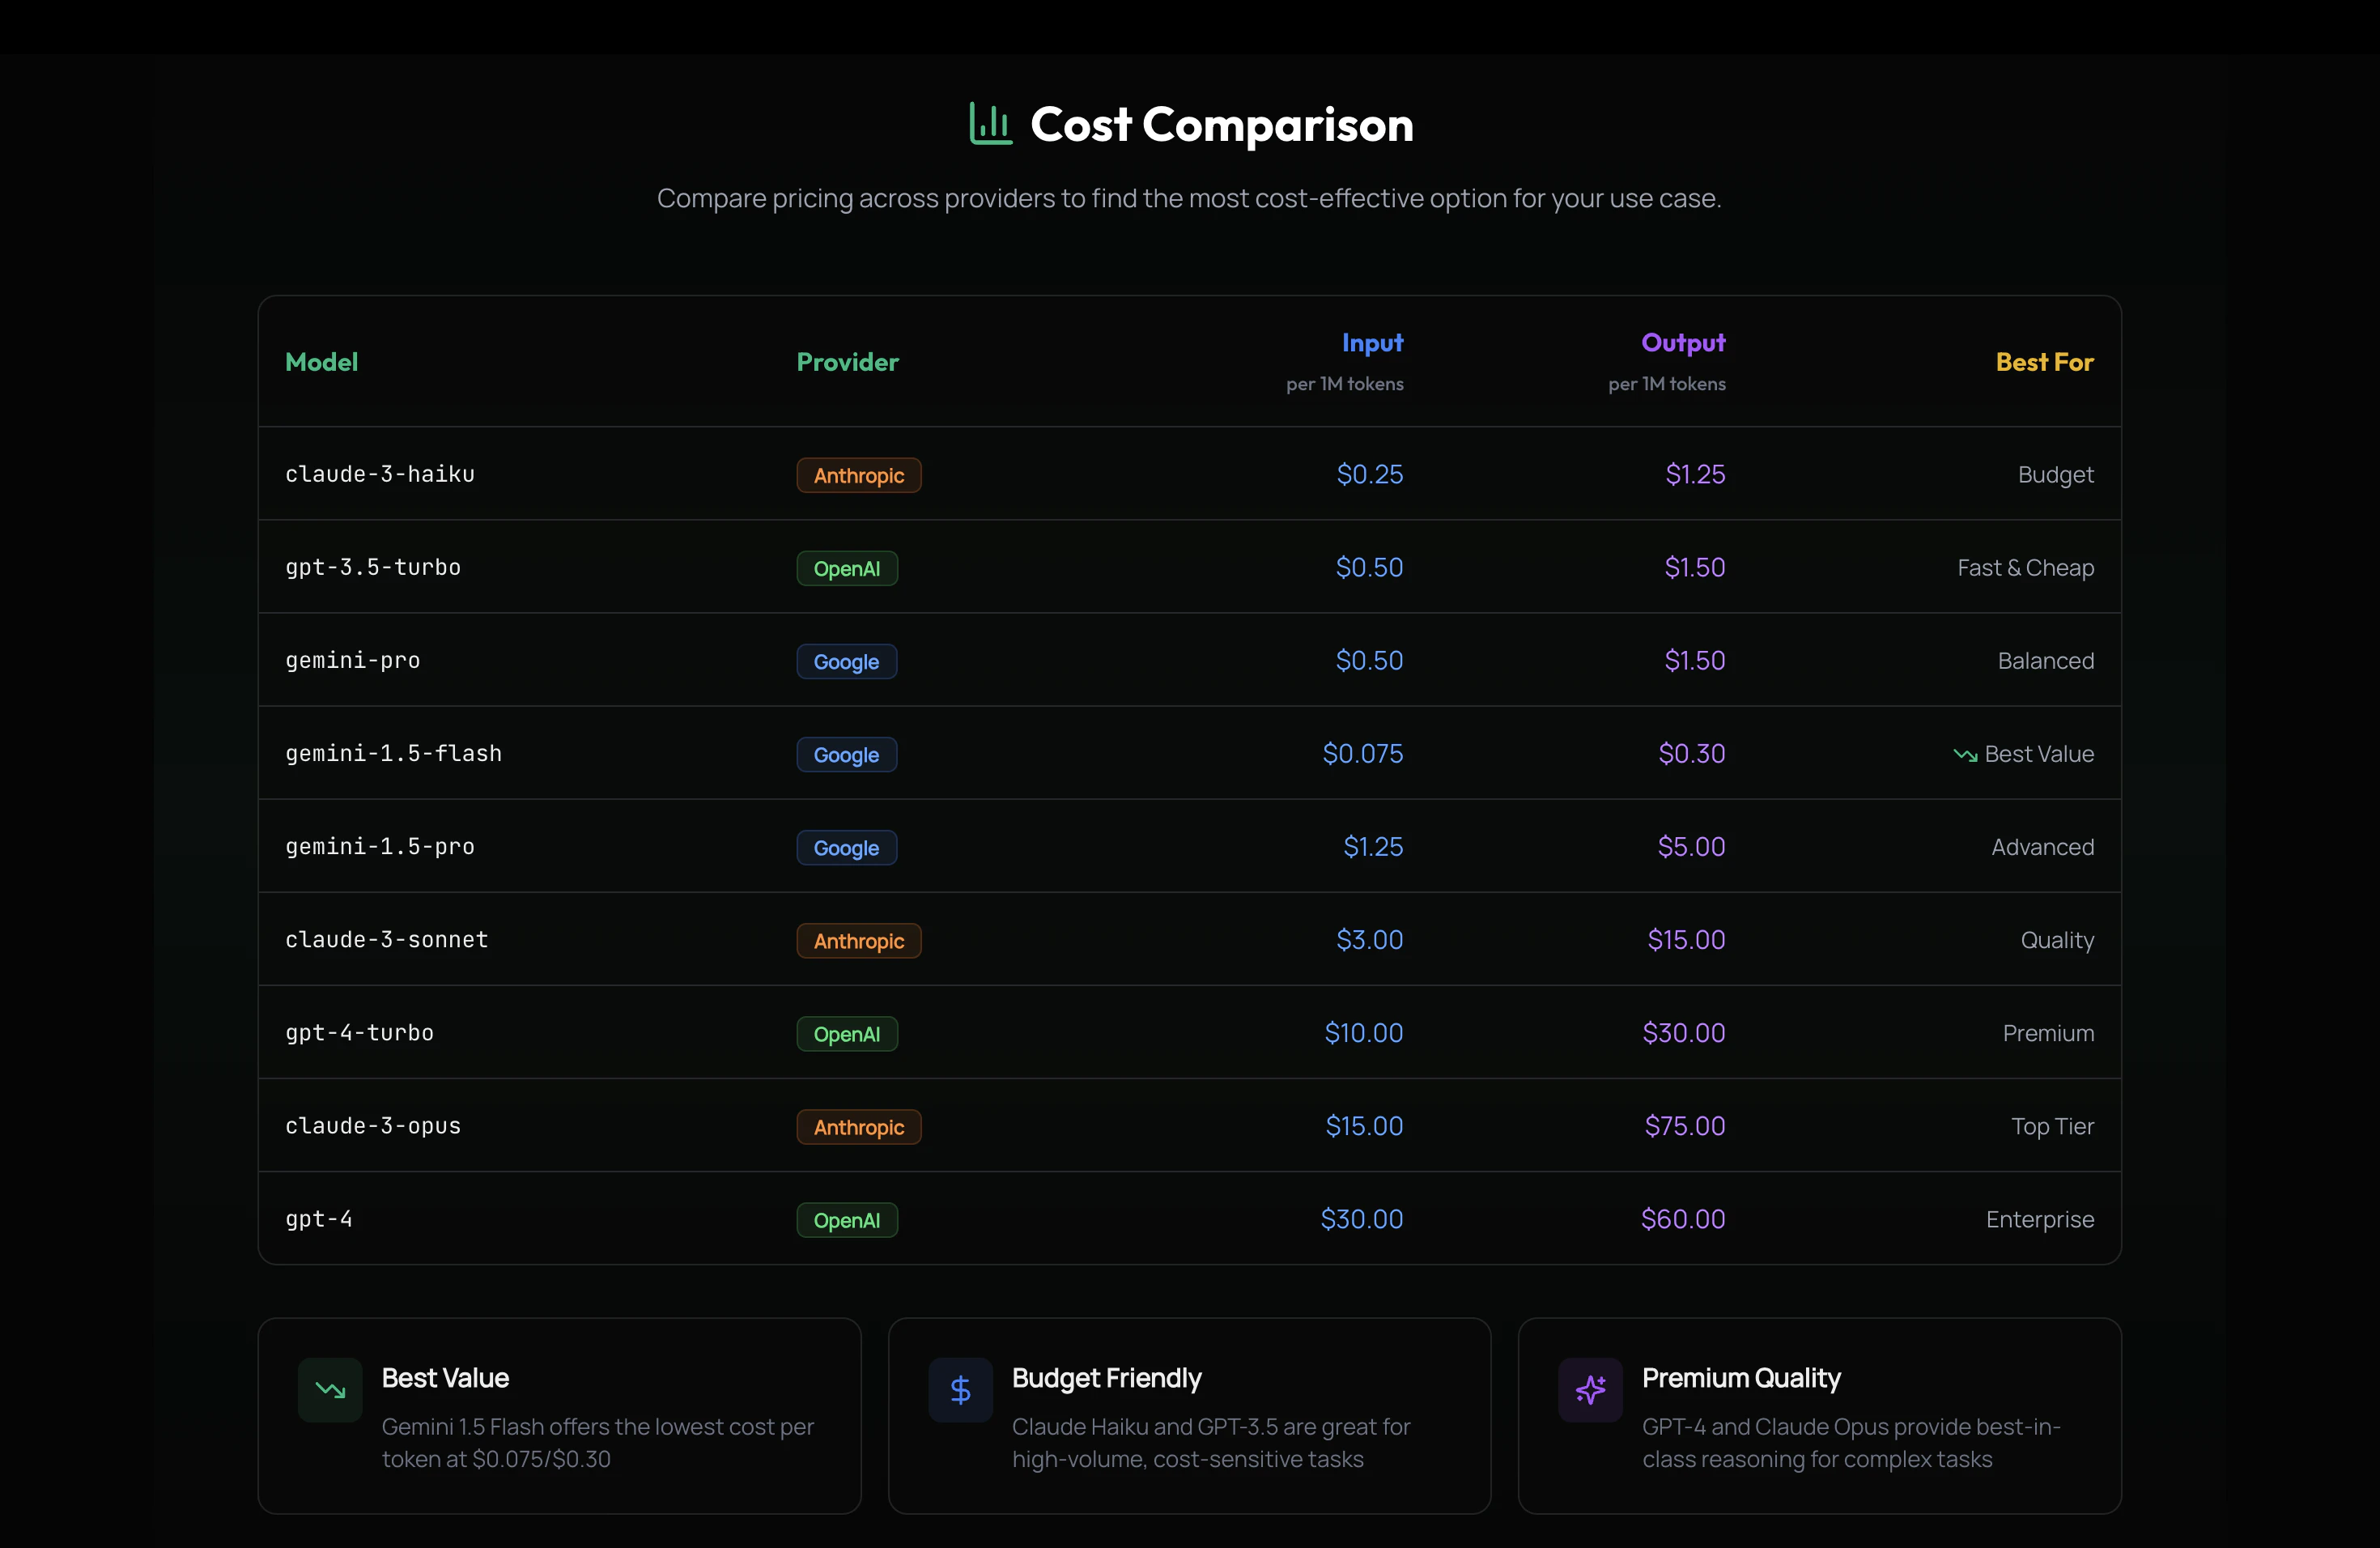This screenshot has width=2380, height=1548.
Task: Click the Best For column header
Action: tap(2044, 362)
